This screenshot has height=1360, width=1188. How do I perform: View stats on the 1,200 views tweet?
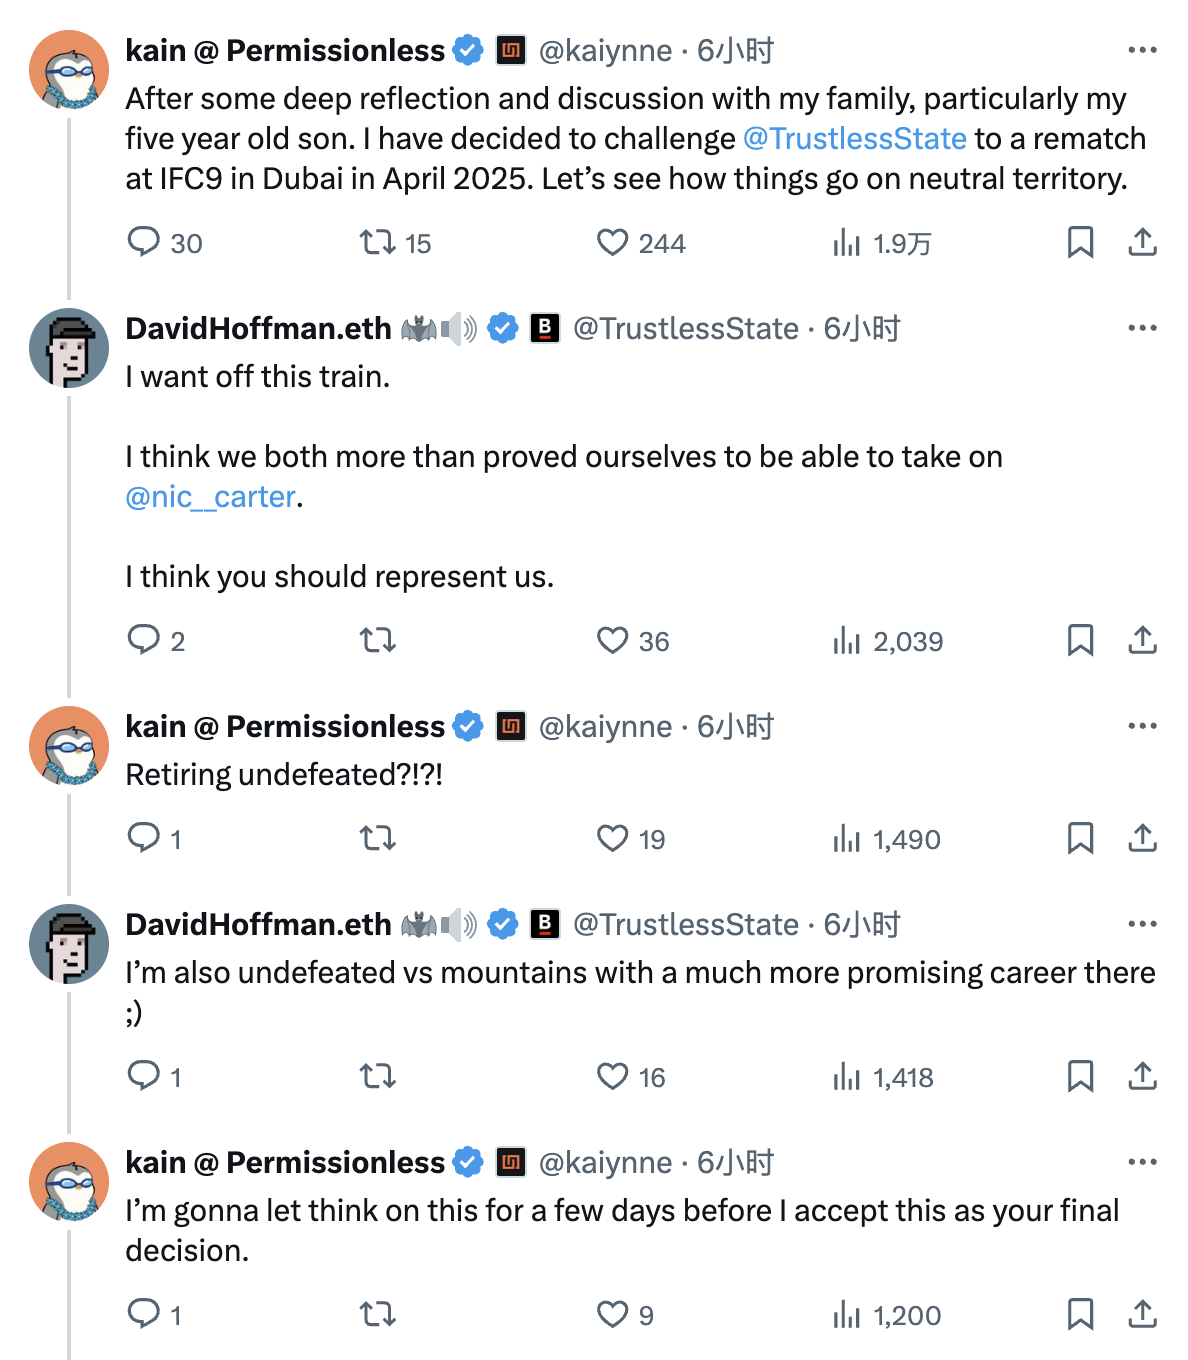click(847, 1314)
